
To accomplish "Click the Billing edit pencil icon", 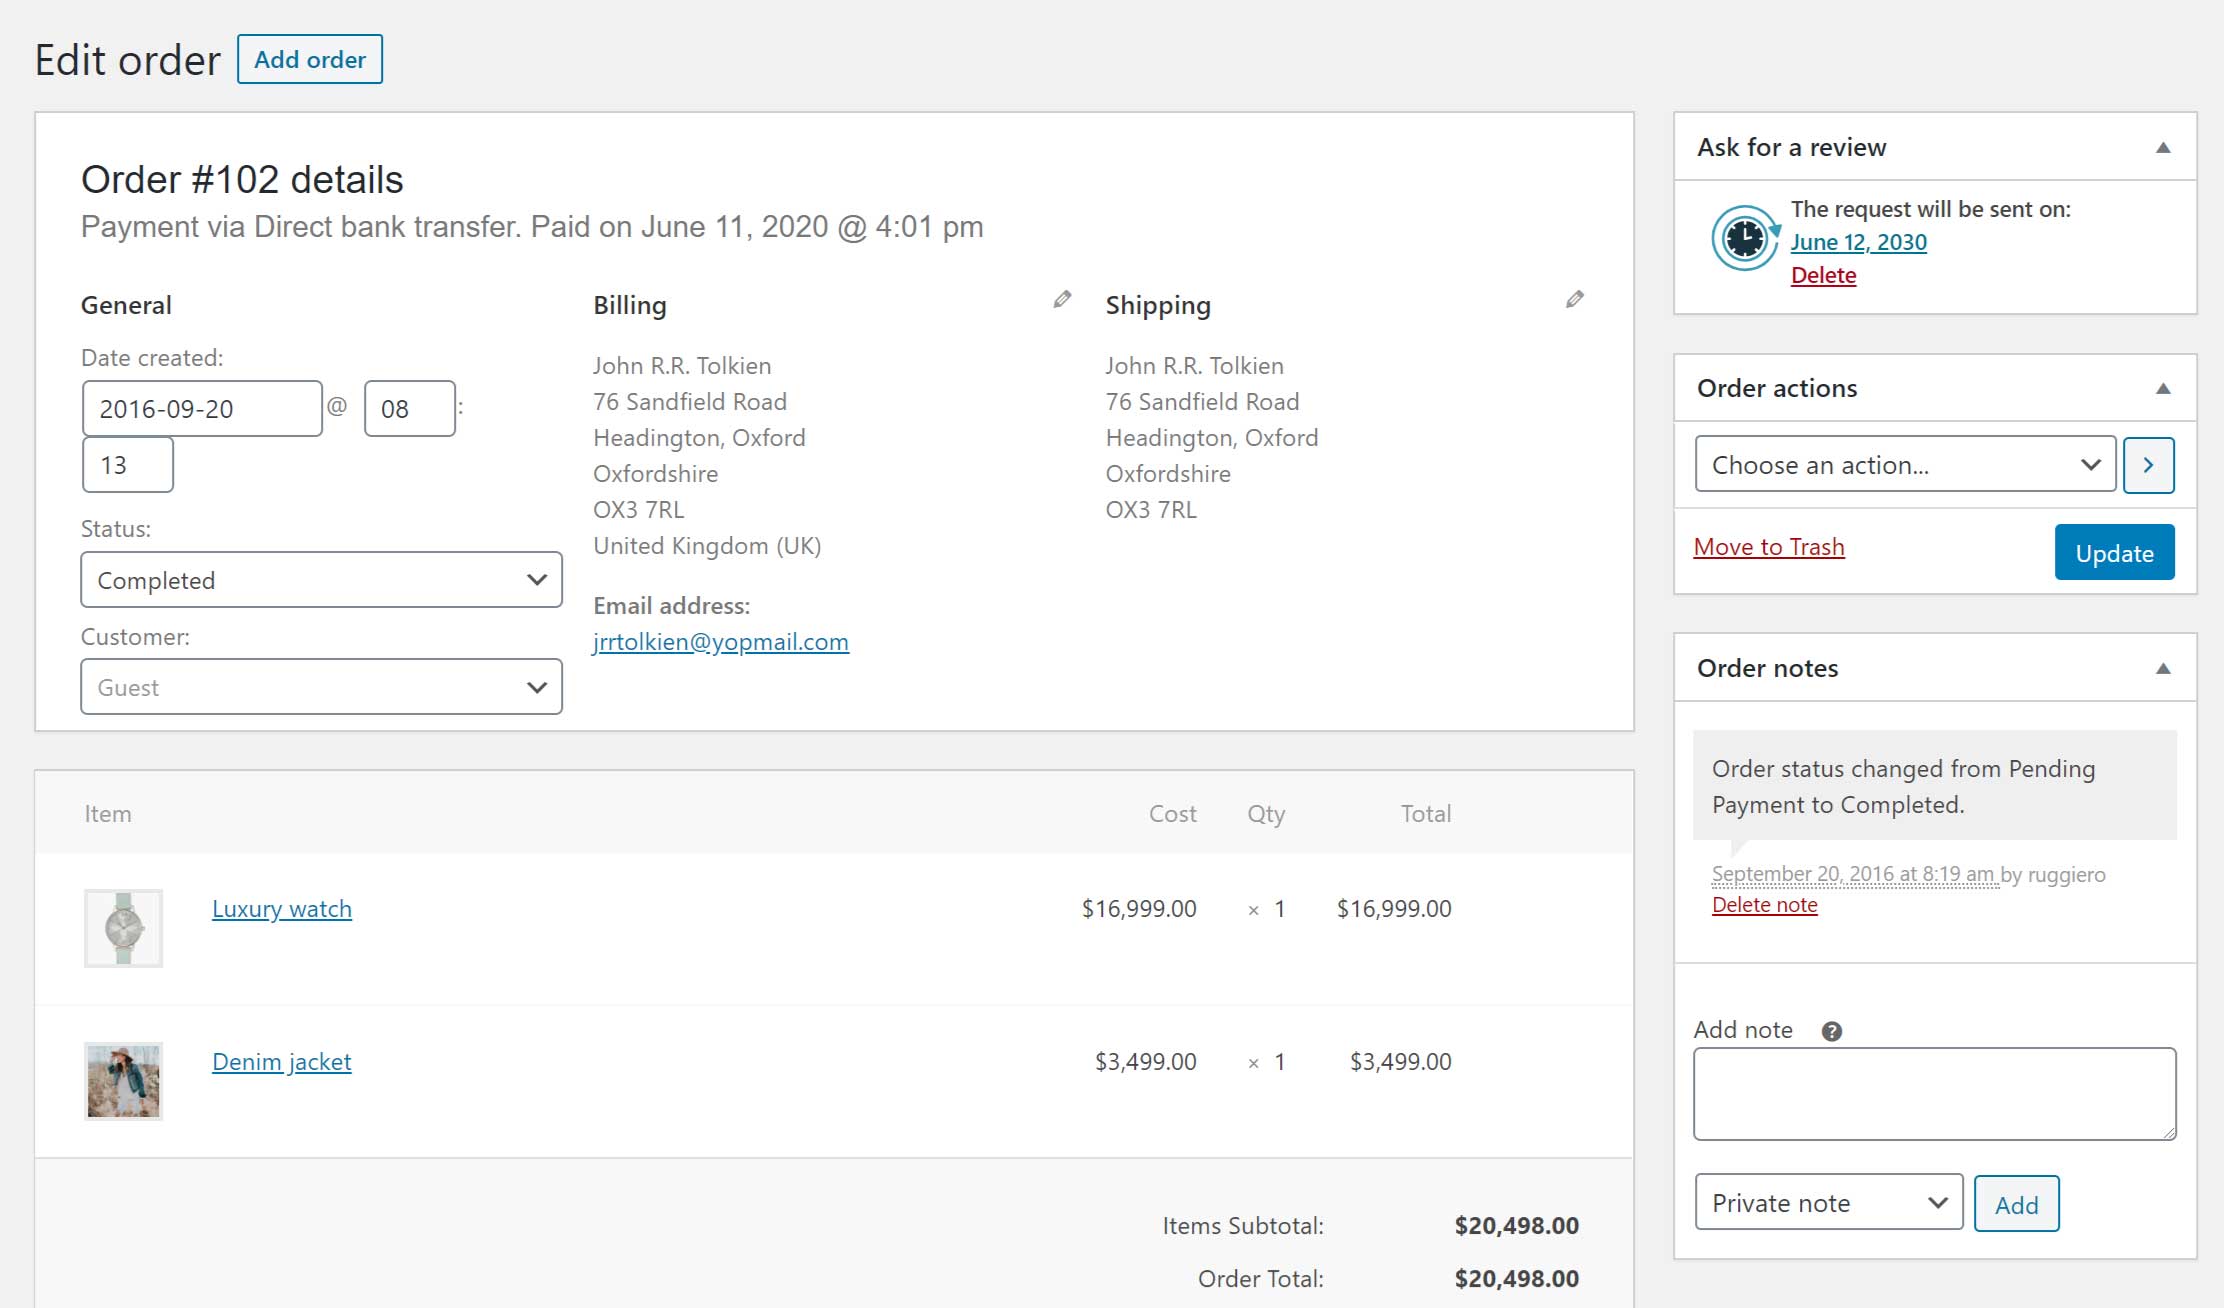I will click(1062, 299).
